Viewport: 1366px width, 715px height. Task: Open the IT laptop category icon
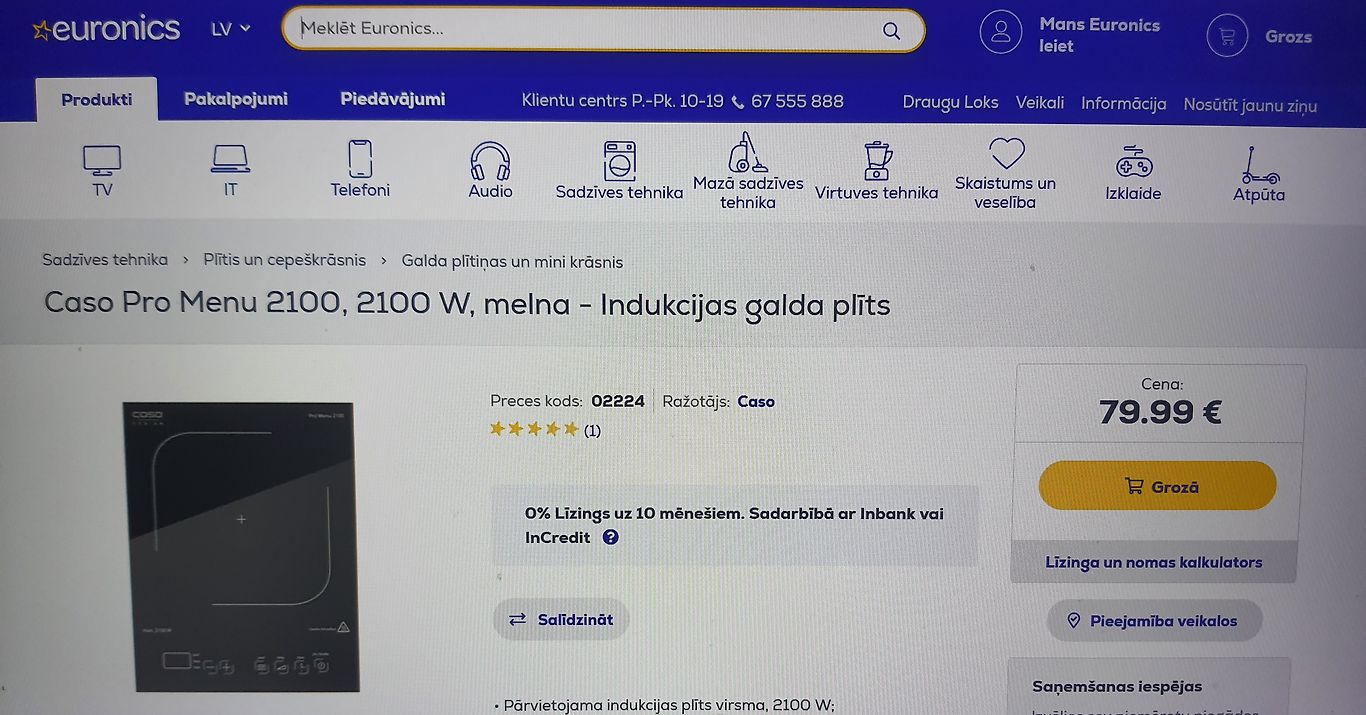[x=230, y=159]
